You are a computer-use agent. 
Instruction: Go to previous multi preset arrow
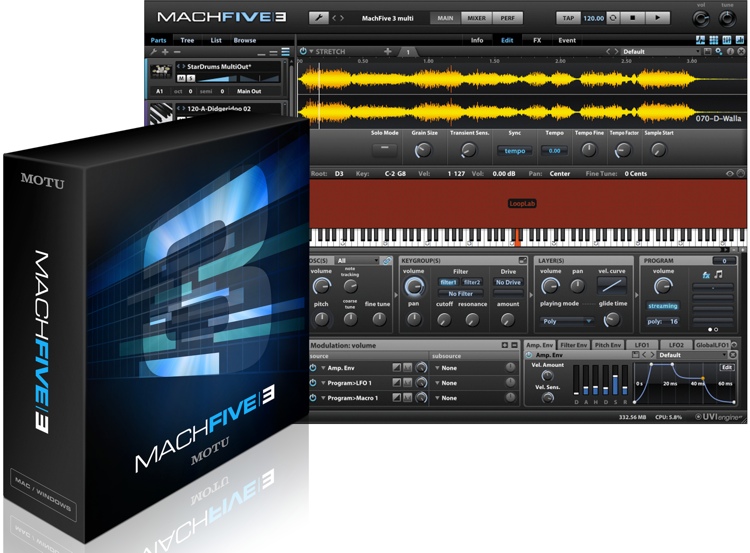334,18
